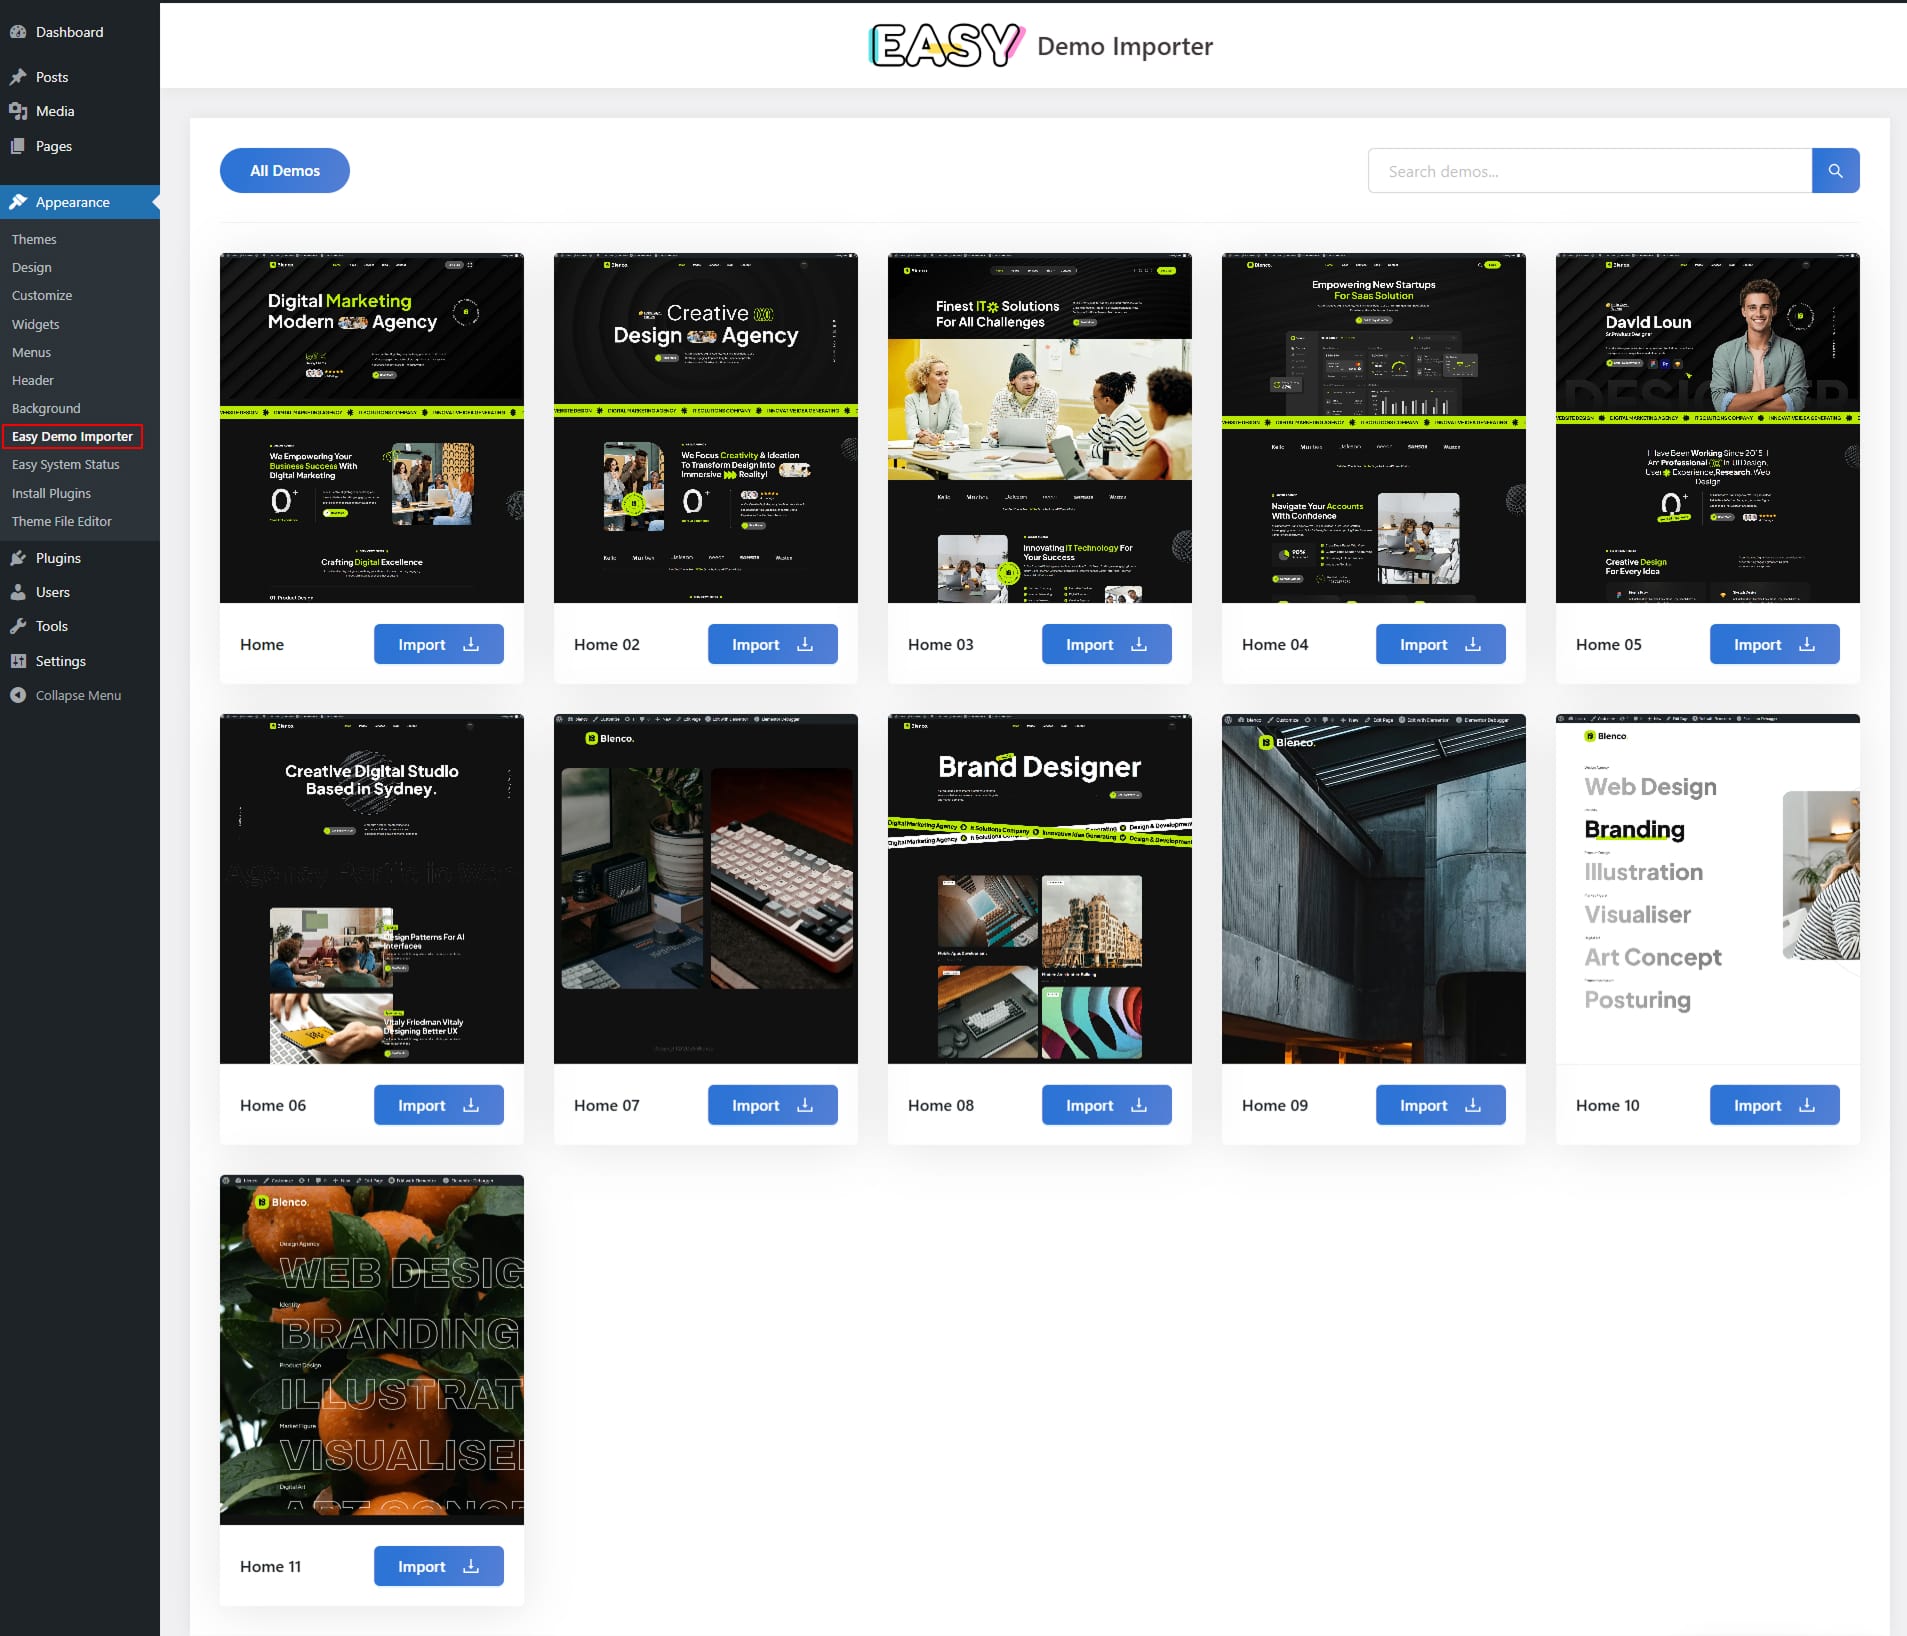Open the Widgets submenu link
Image resolution: width=1907 pixels, height=1636 pixels.
click(36, 324)
